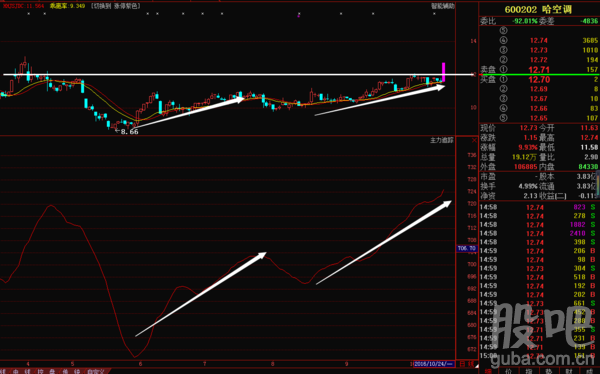This screenshot has width=600, height=374.
Task: Close the 主力追踪 indicator panel
Action: pyautogui.click(x=474, y=140)
